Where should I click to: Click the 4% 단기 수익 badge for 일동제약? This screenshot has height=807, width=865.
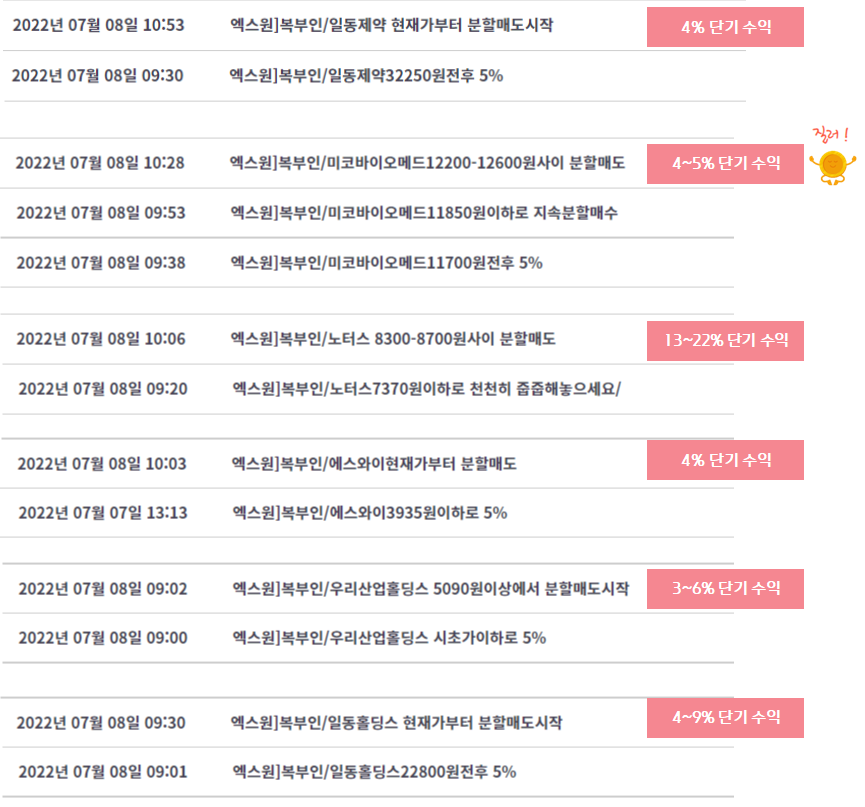(725, 27)
